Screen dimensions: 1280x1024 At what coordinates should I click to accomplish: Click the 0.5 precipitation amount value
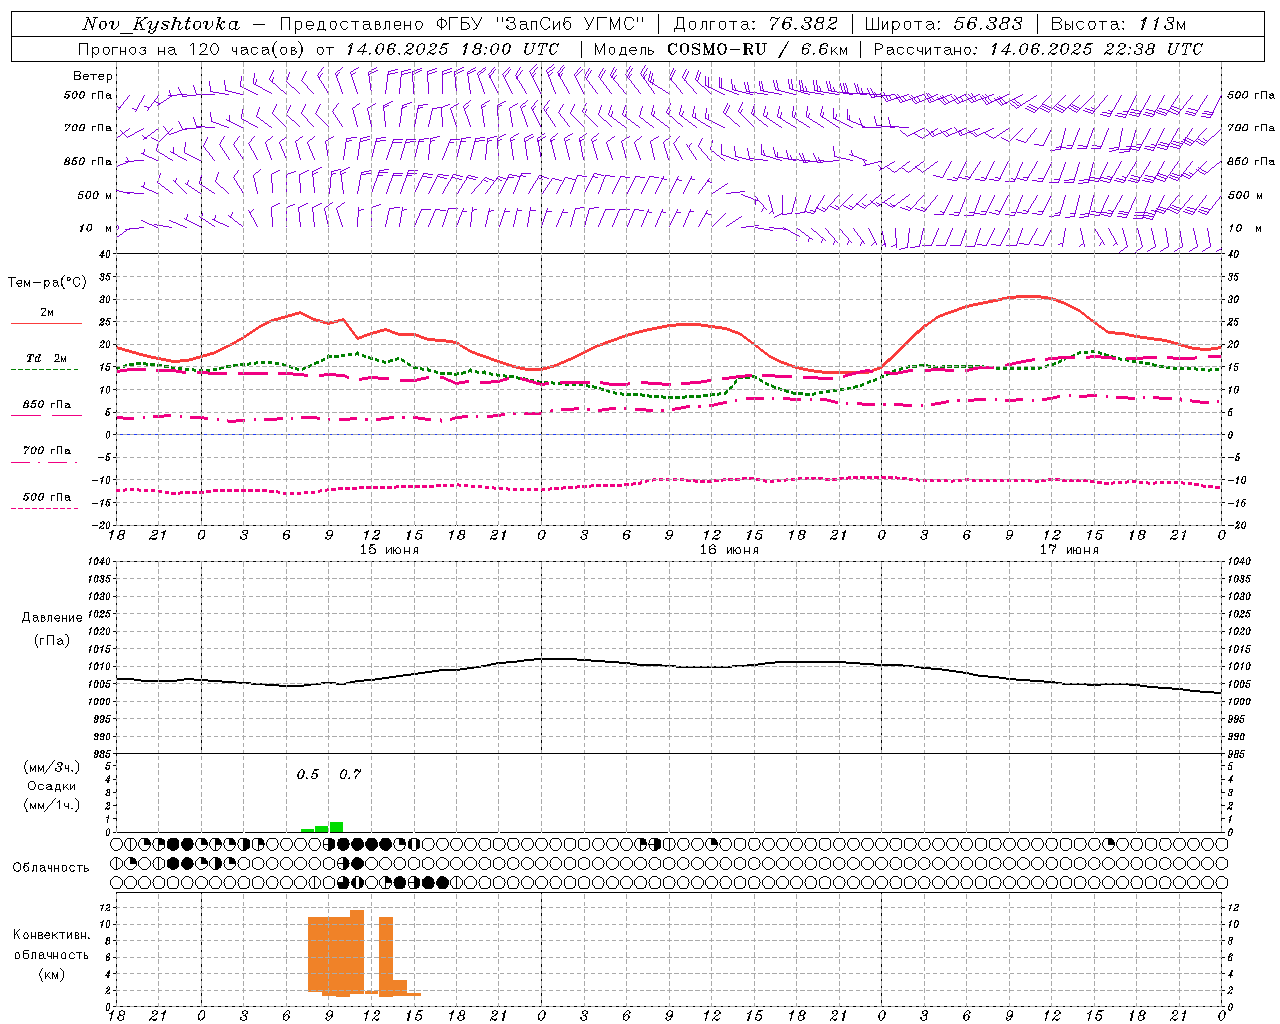click(x=308, y=775)
